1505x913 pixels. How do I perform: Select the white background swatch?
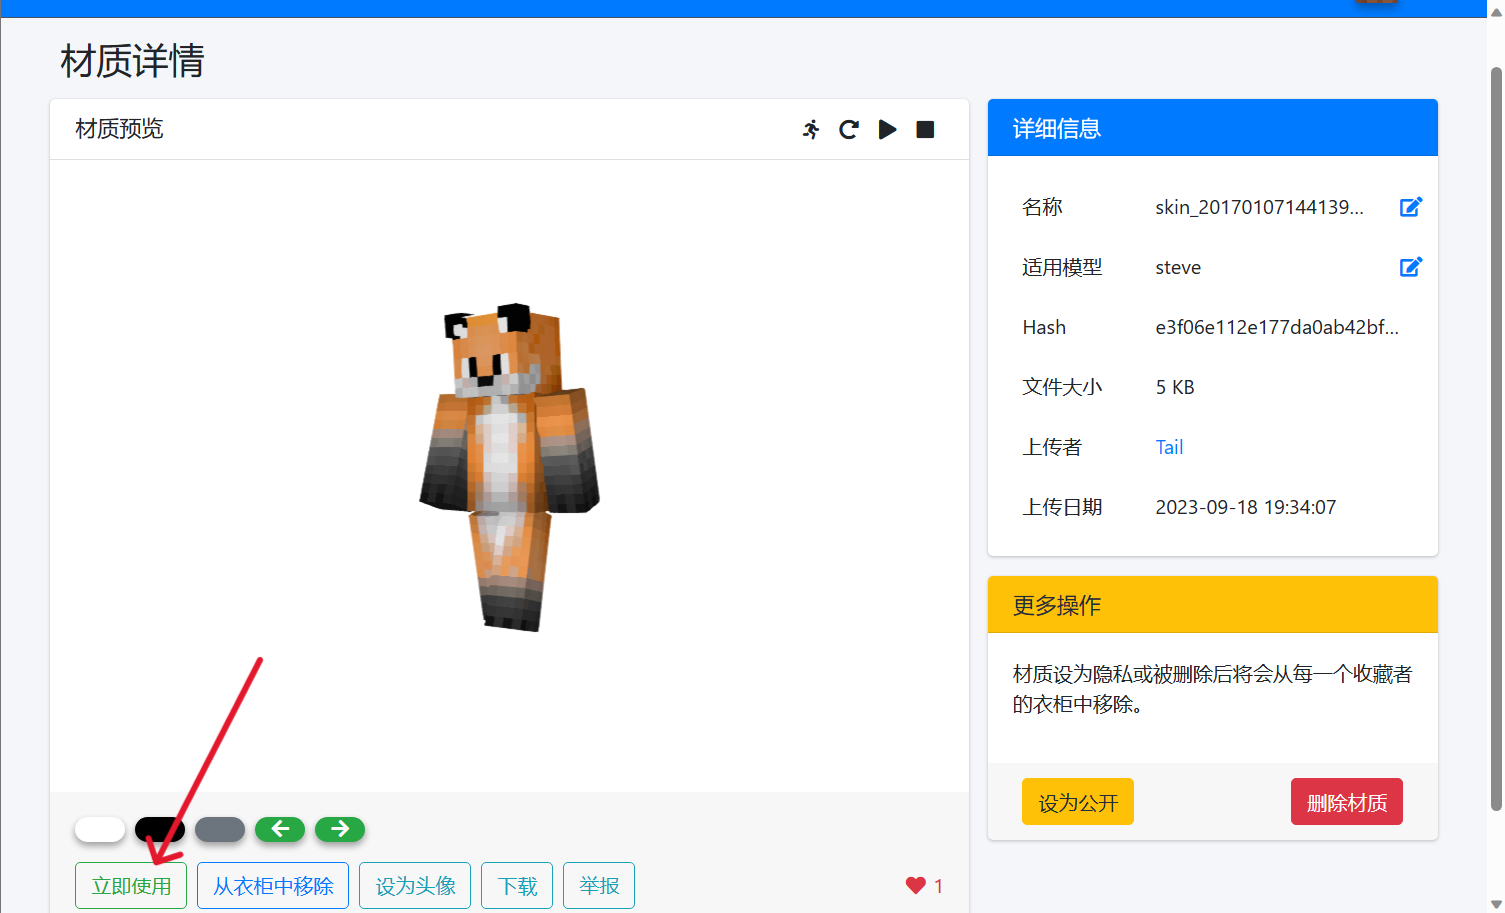tap(100, 829)
